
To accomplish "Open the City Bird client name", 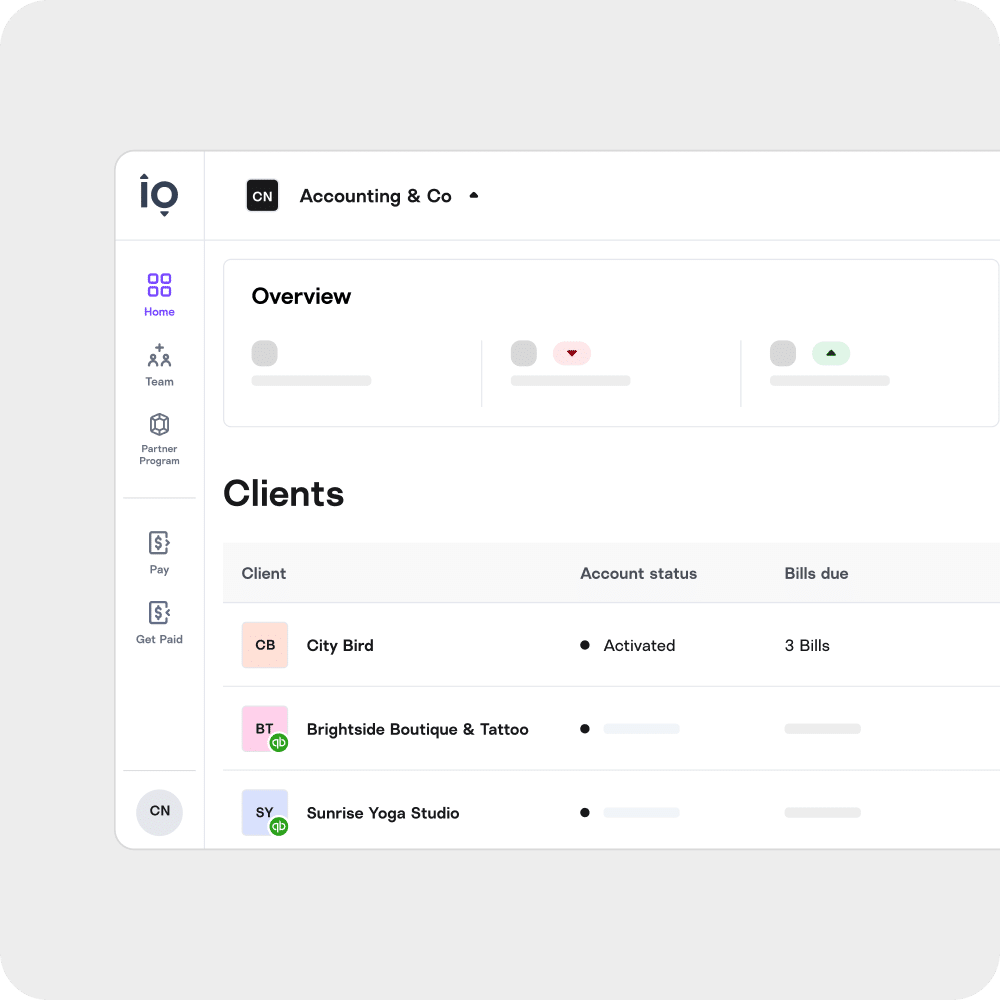I will 340,645.
